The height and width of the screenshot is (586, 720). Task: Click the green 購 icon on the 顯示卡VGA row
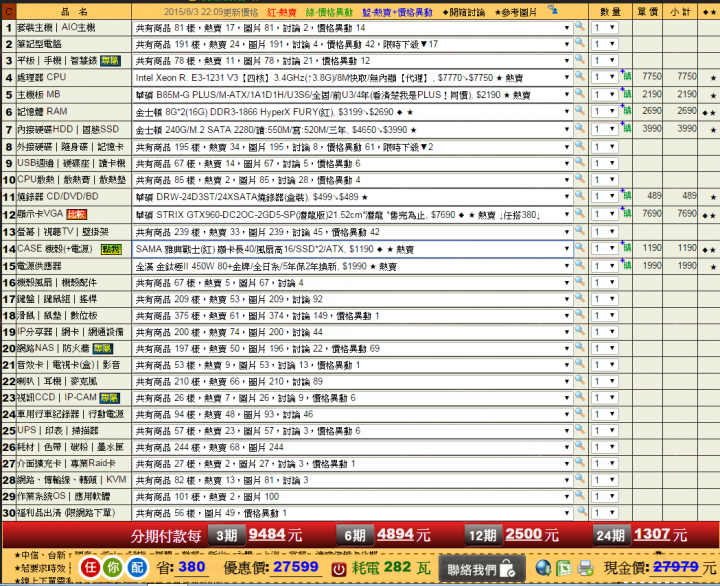click(x=626, y=213)
